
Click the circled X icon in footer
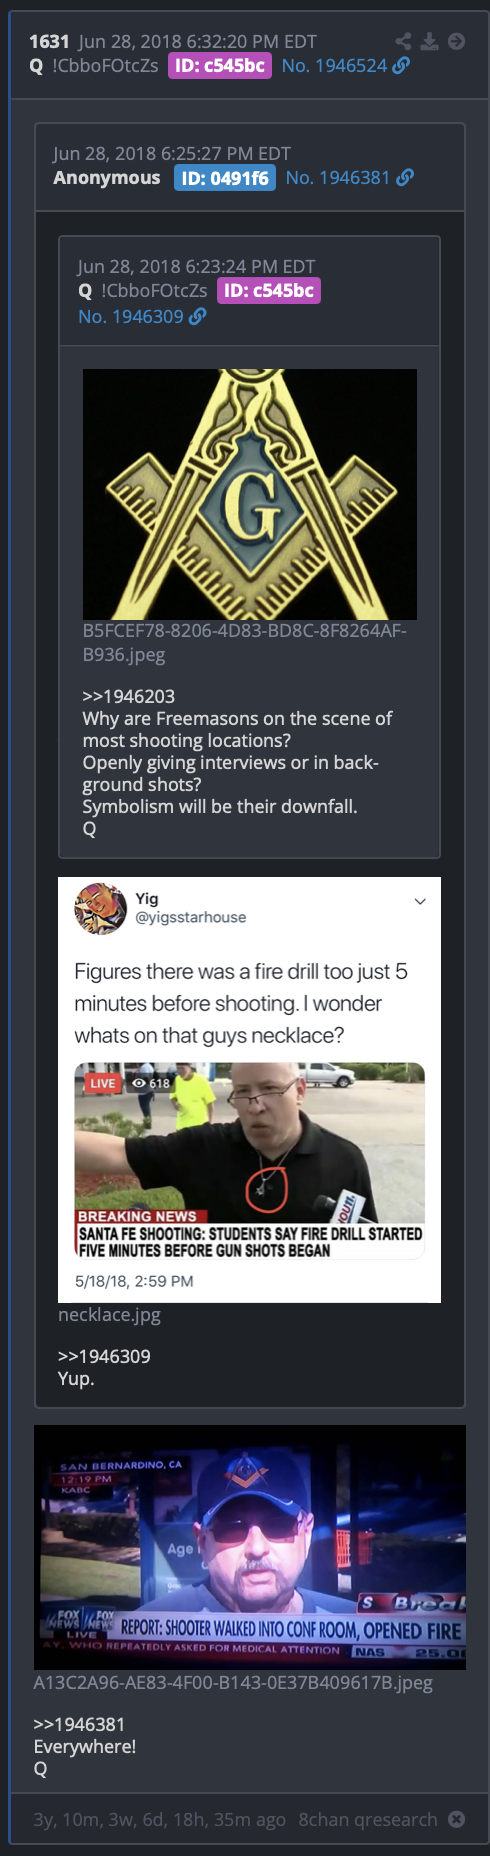pos(456,1819)
